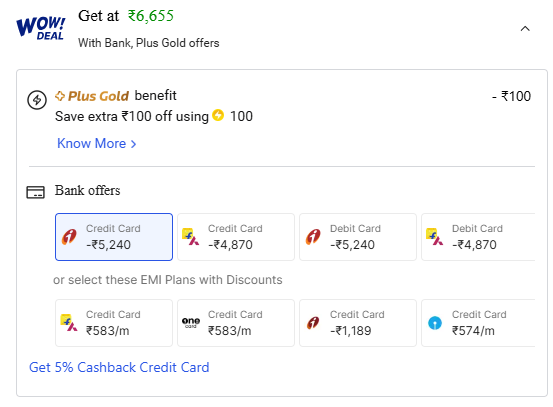
Task: Click the ₹6,655 deal price text
Action: coord(151,16)
